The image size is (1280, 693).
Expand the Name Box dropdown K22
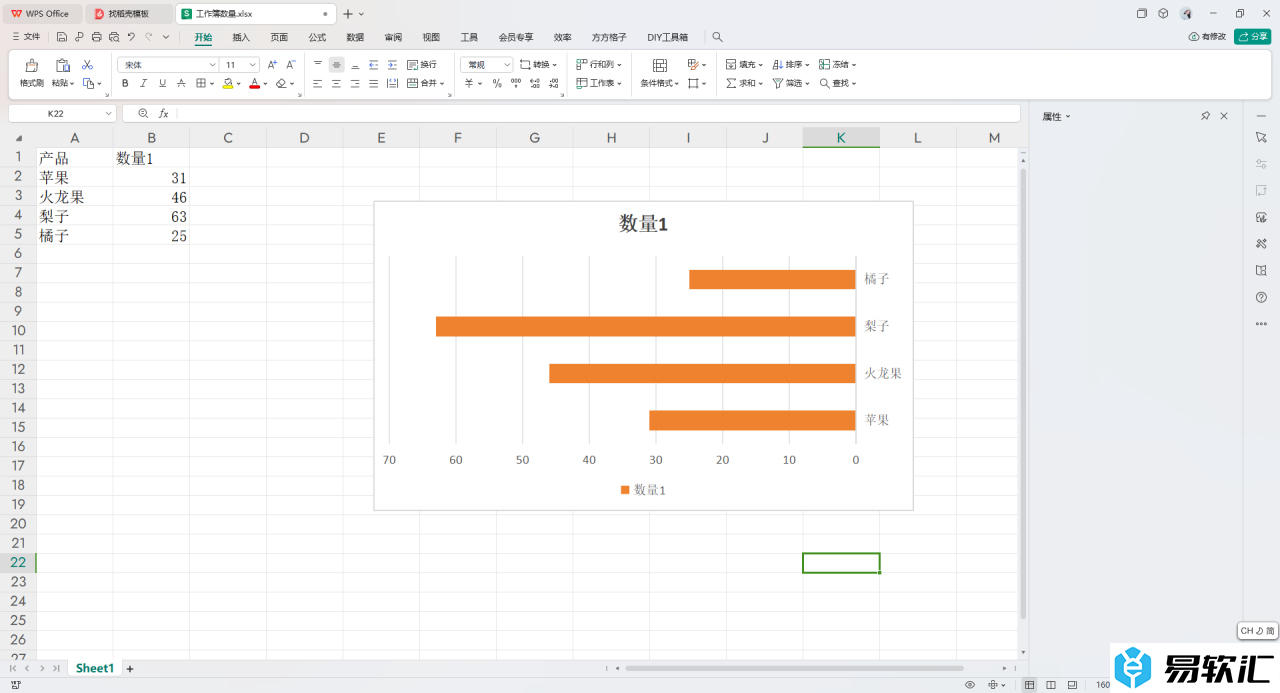pyautogui.click(x=108, y=114)
